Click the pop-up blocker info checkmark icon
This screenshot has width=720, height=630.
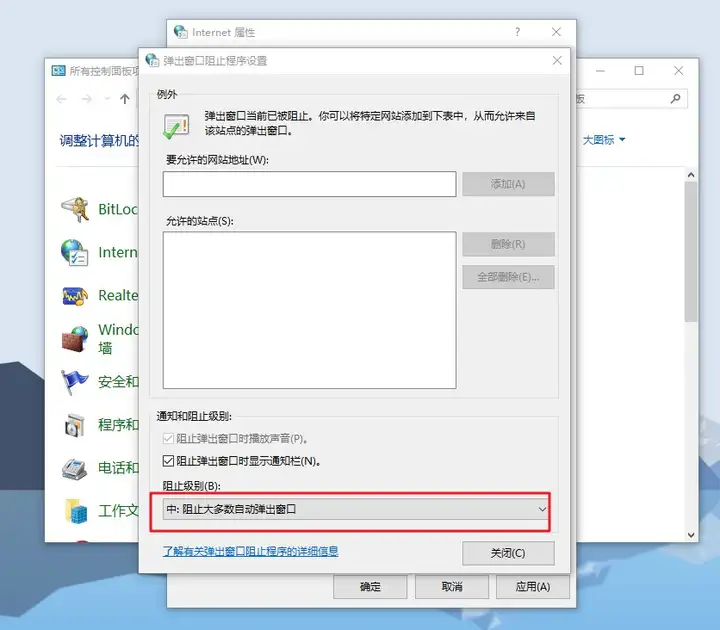176,126
